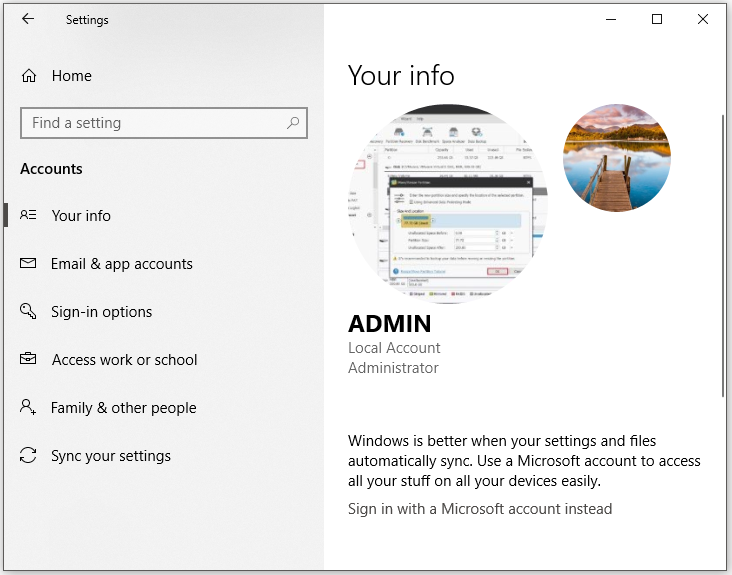Focus the Find a setting field
Viewport: 732px width, 575px height.
coord(164,123)
